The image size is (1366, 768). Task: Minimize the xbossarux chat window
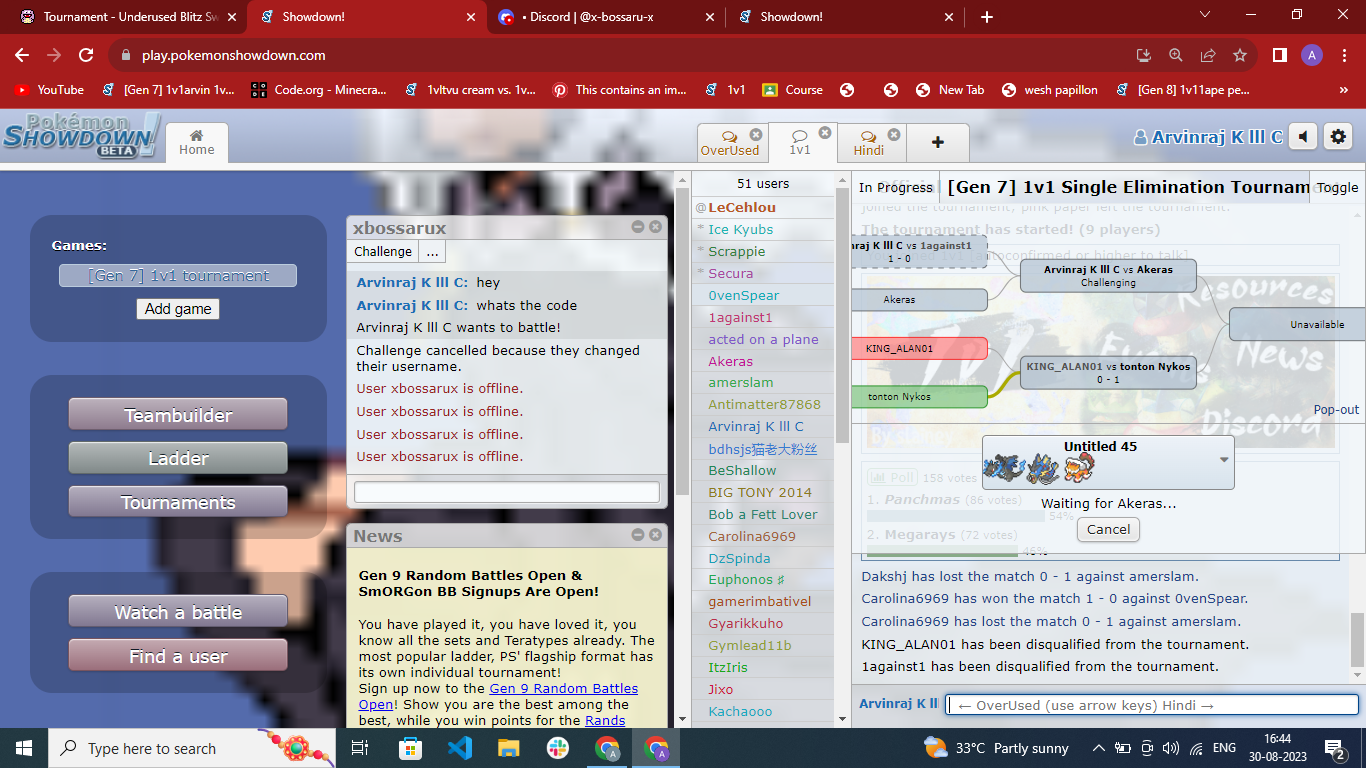coord(638,227)
